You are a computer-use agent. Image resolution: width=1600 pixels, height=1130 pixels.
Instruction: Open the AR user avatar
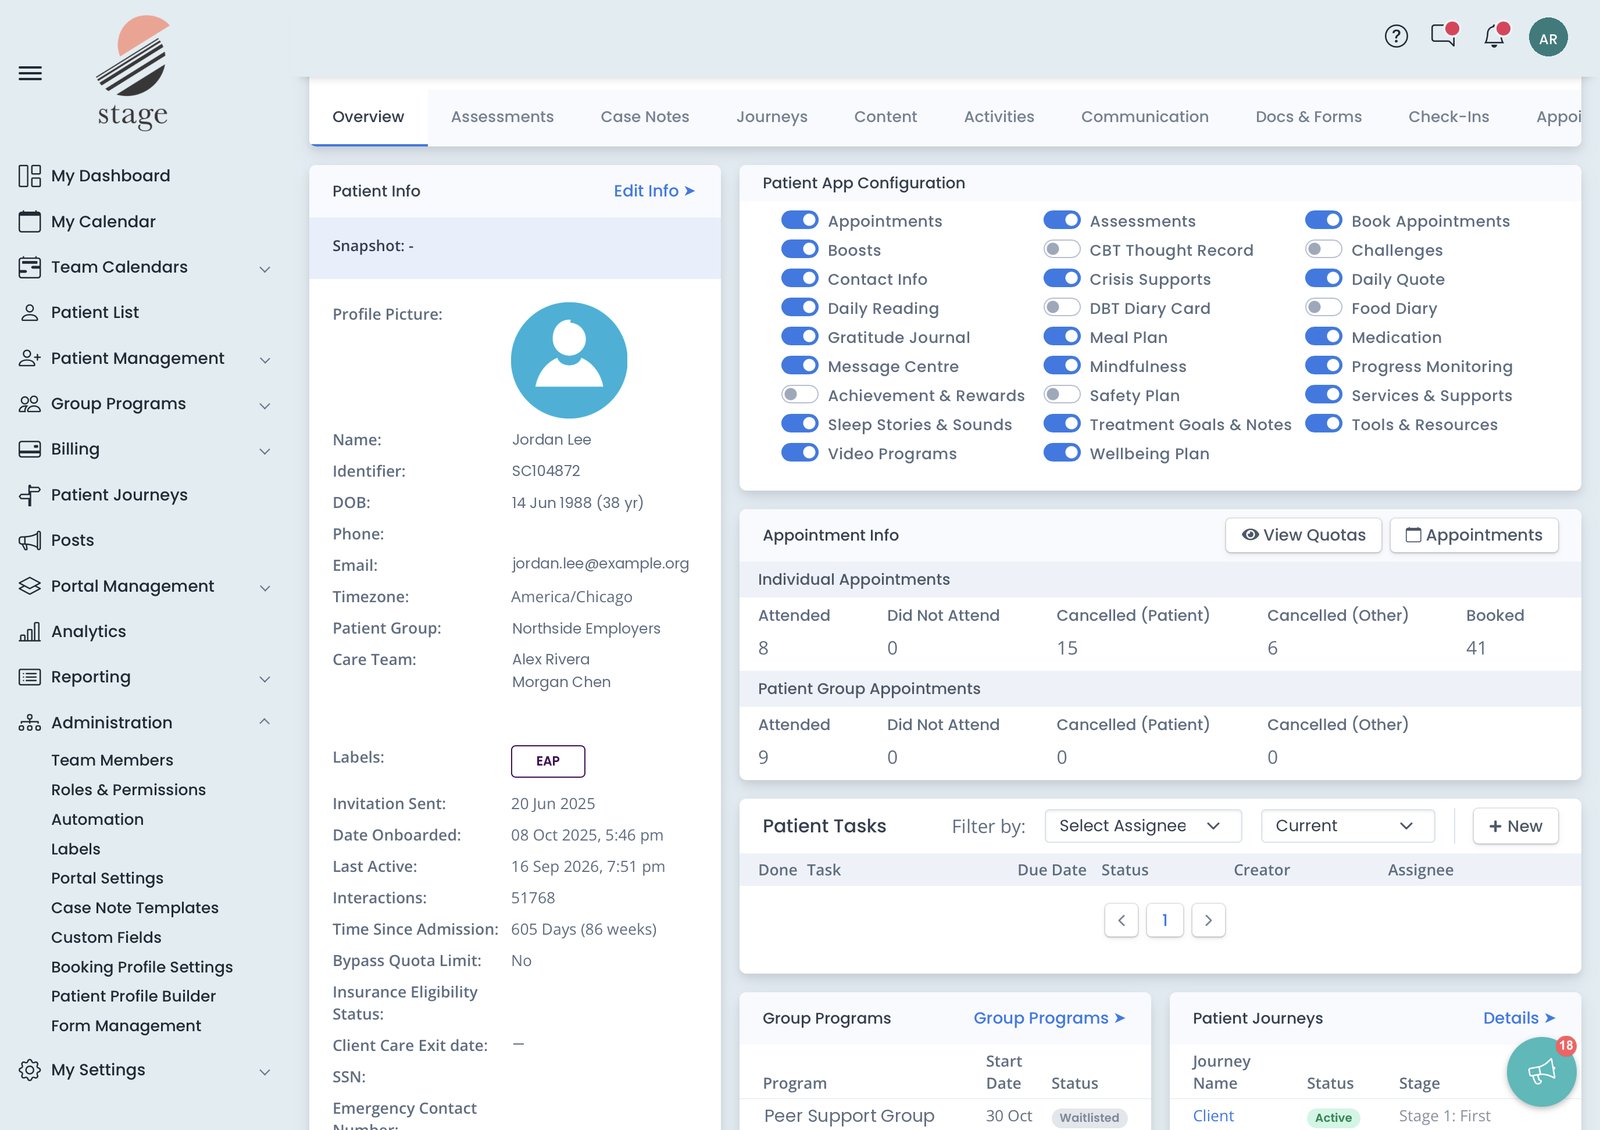(1548, 38)
